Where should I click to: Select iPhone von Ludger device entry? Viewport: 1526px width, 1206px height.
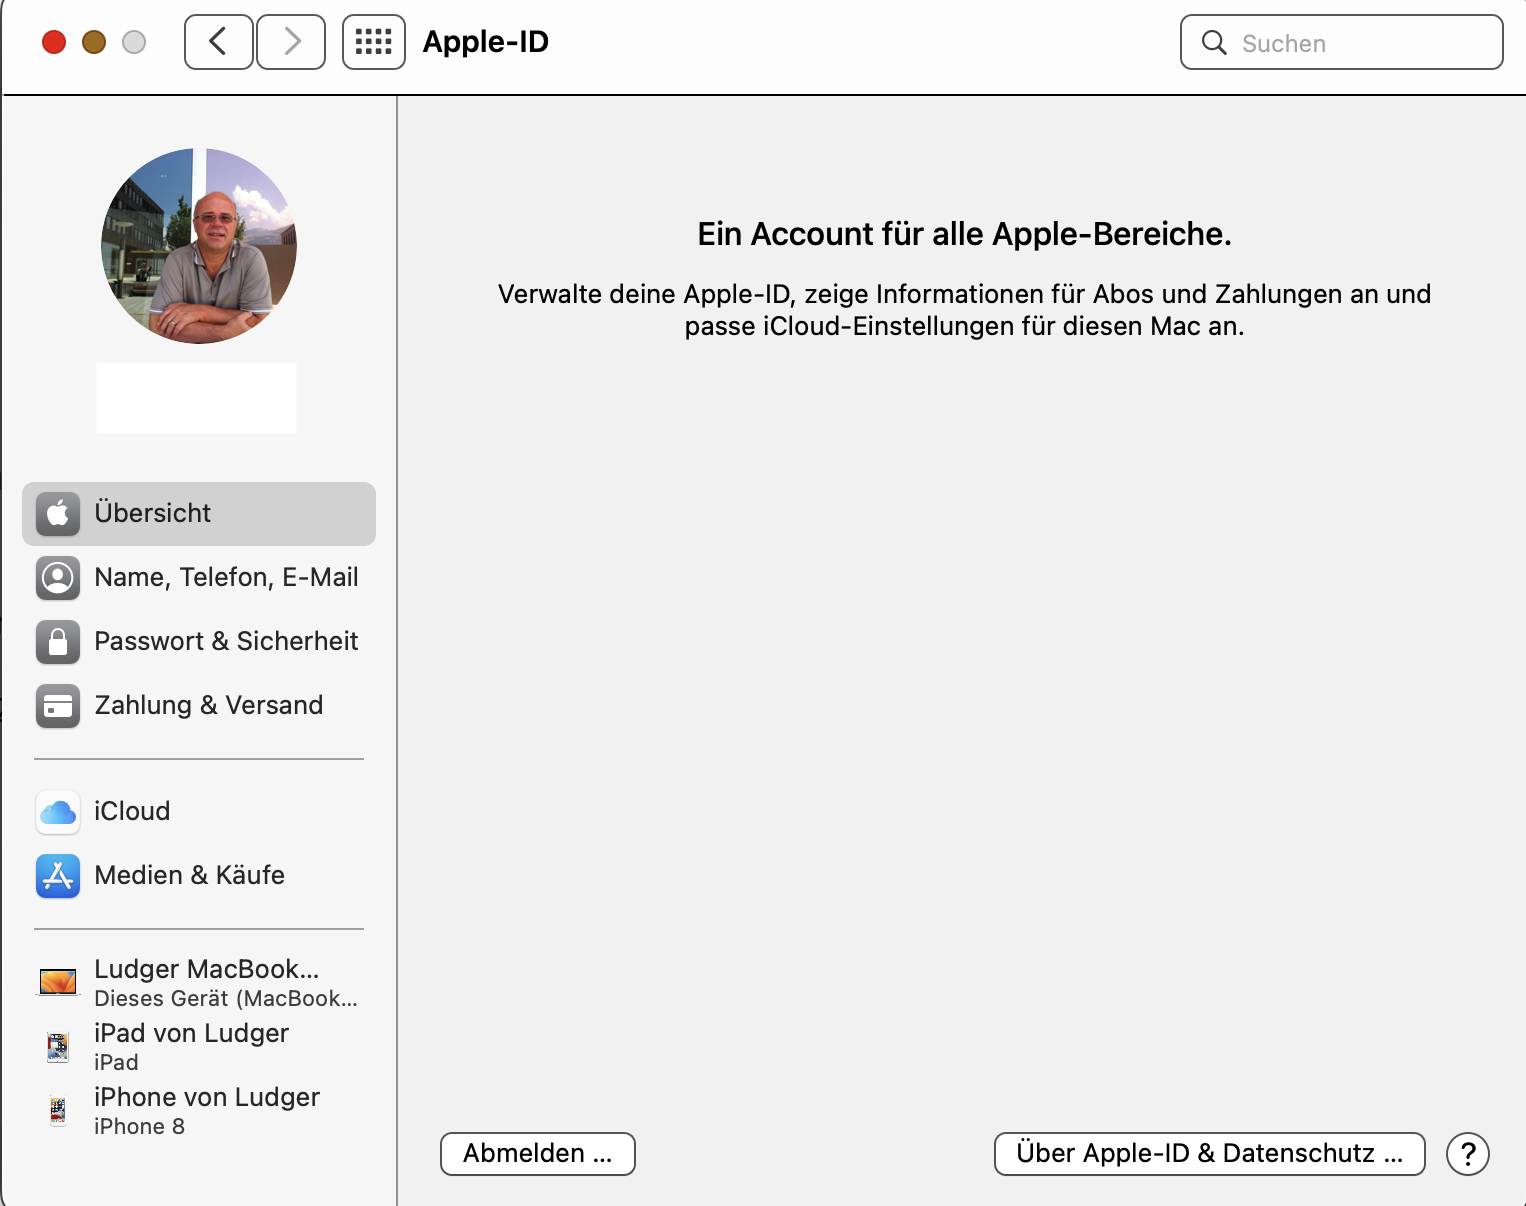[199, 1110]
